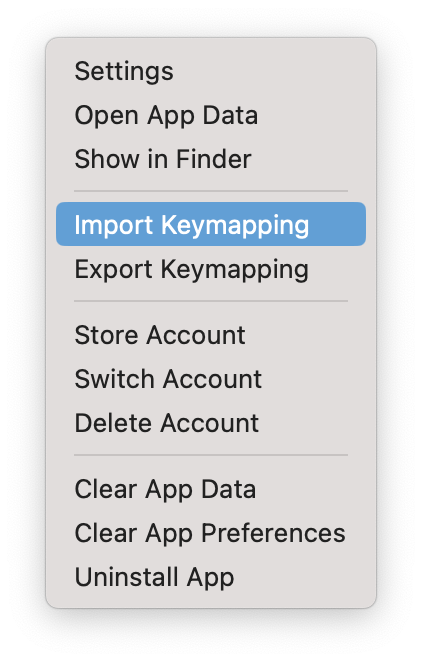Choose Clear App Data
Viewport: 422px width, 662px height.
tap(211, 489)
